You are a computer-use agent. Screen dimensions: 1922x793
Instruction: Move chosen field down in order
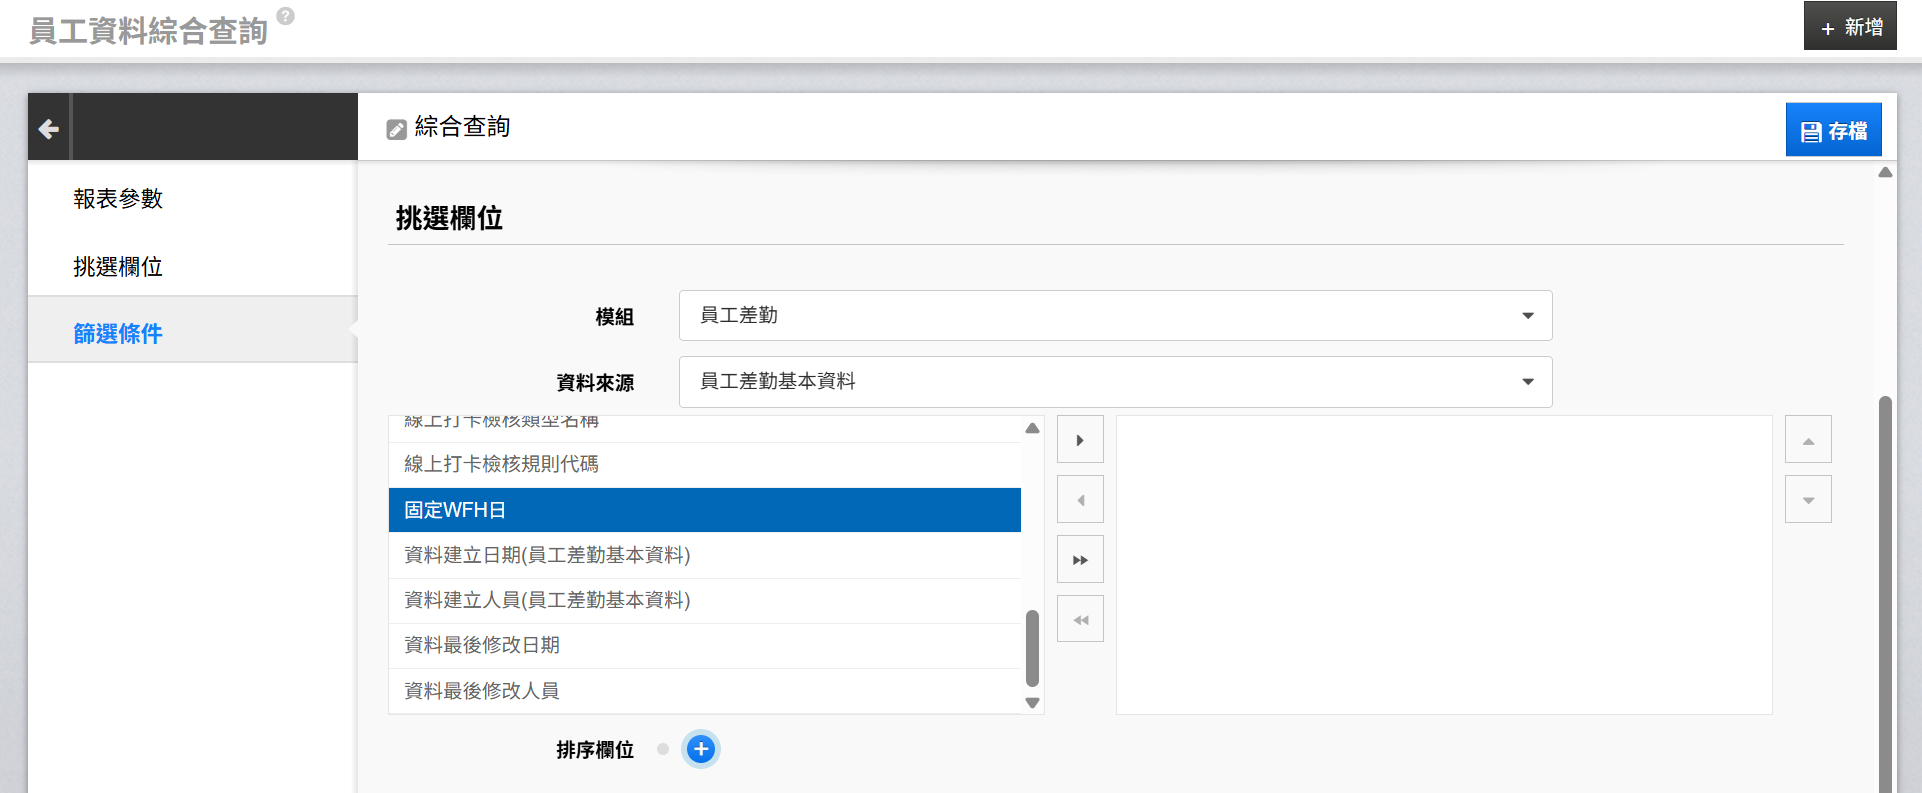[1808, 500]
